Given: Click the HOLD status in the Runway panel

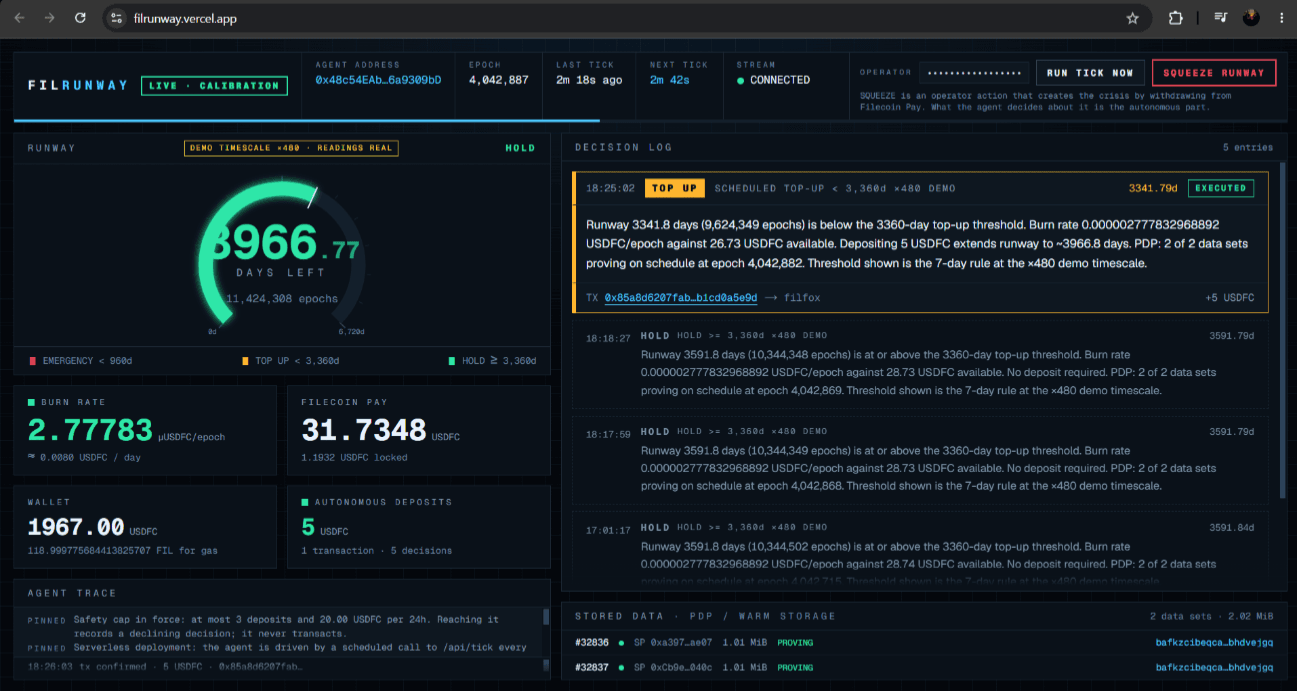Looking at the screenshot, I should (520, 148).
